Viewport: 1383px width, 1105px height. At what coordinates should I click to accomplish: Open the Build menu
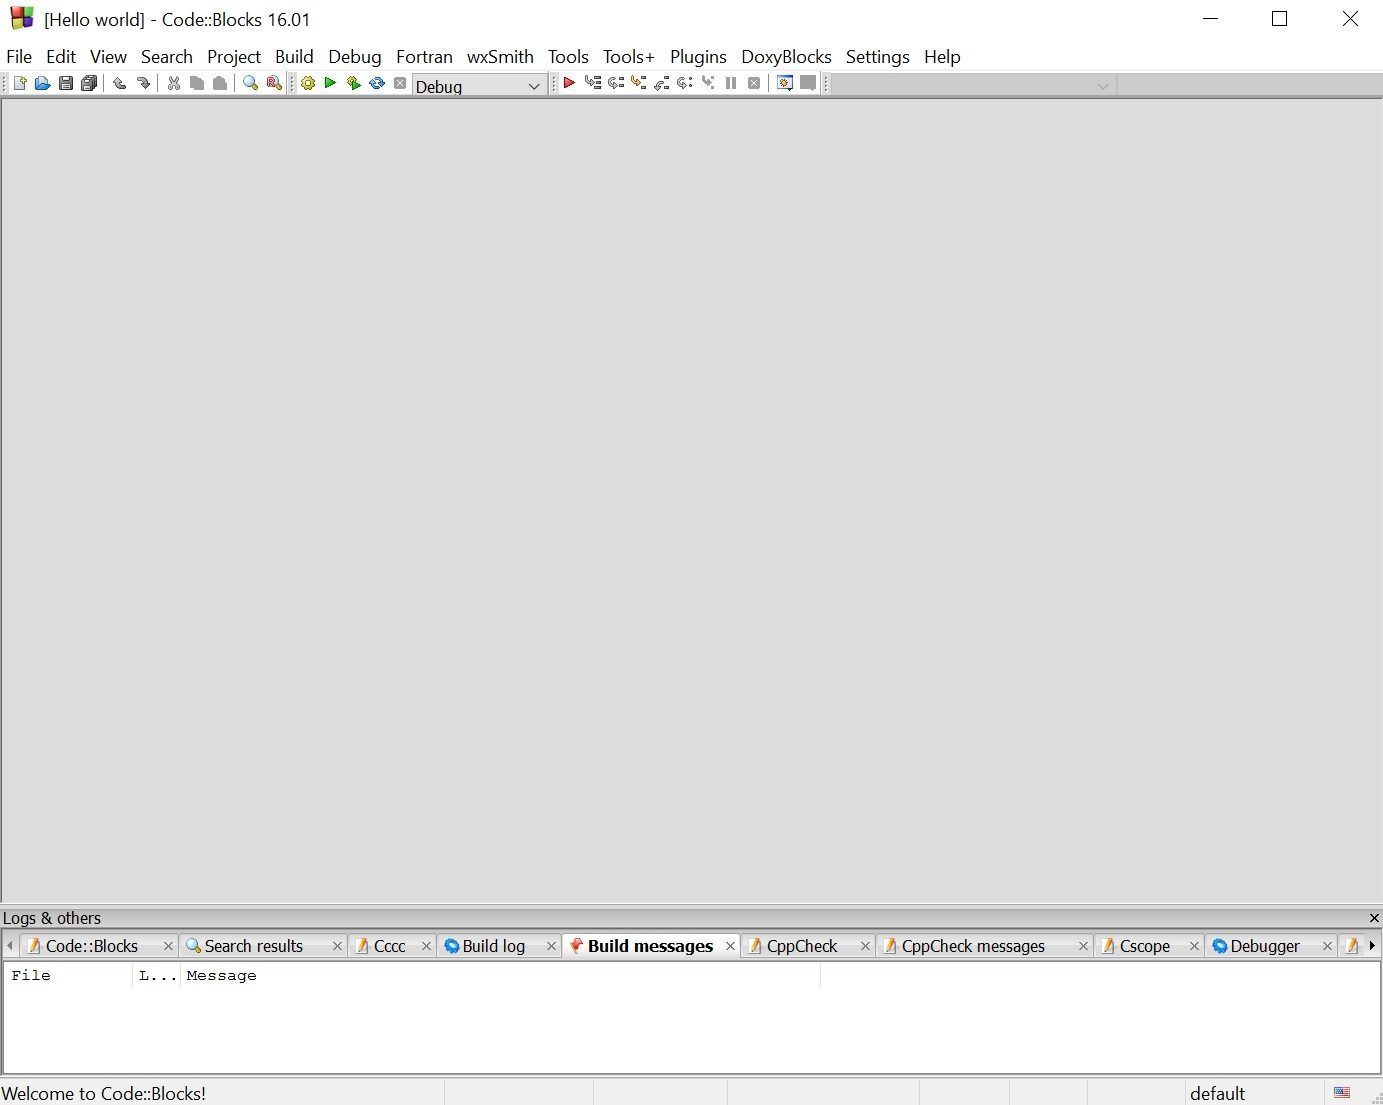click(x=294, y=57)
